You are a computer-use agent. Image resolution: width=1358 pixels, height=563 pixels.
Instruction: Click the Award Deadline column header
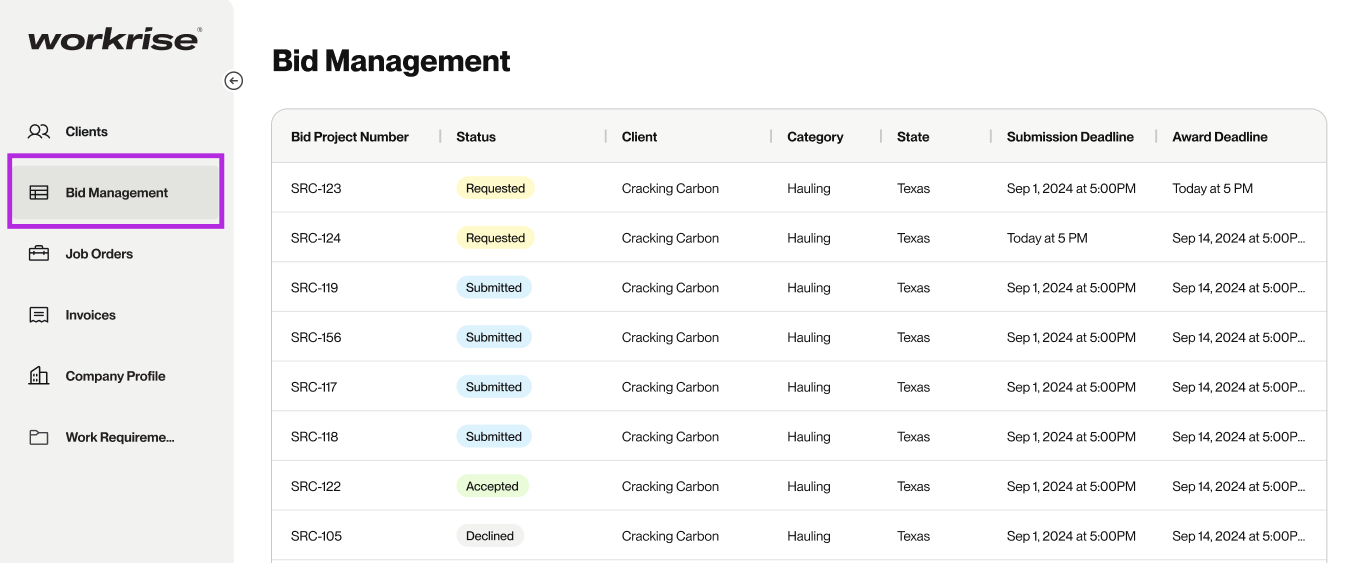[1220, 137]
